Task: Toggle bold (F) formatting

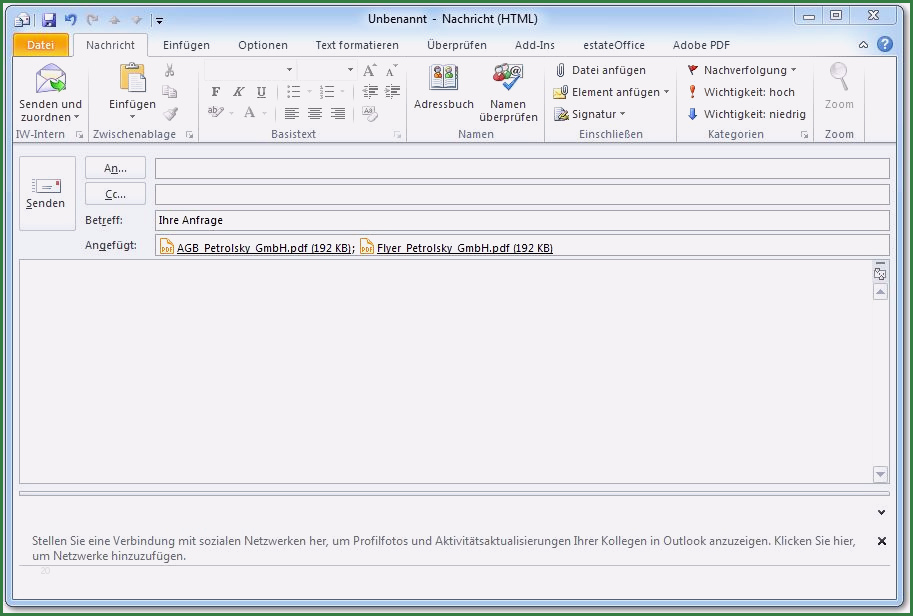Action: (x=216, y=92)
